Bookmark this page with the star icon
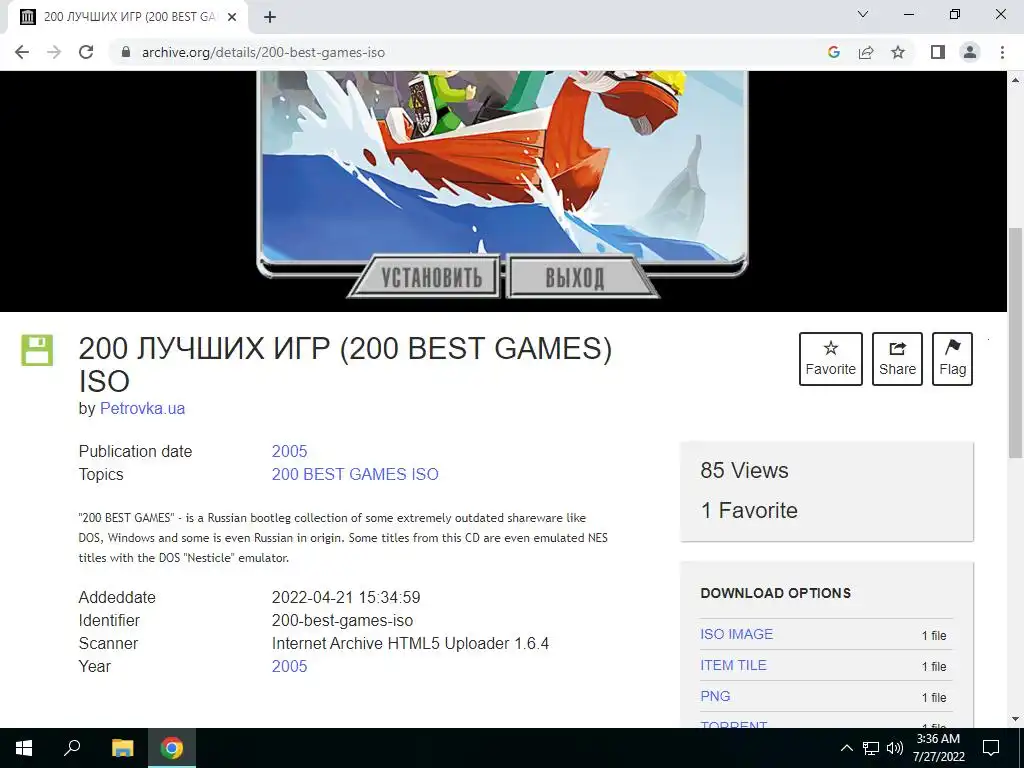The height and width of the screenshot is (768, 1024). tap(898, 52)
